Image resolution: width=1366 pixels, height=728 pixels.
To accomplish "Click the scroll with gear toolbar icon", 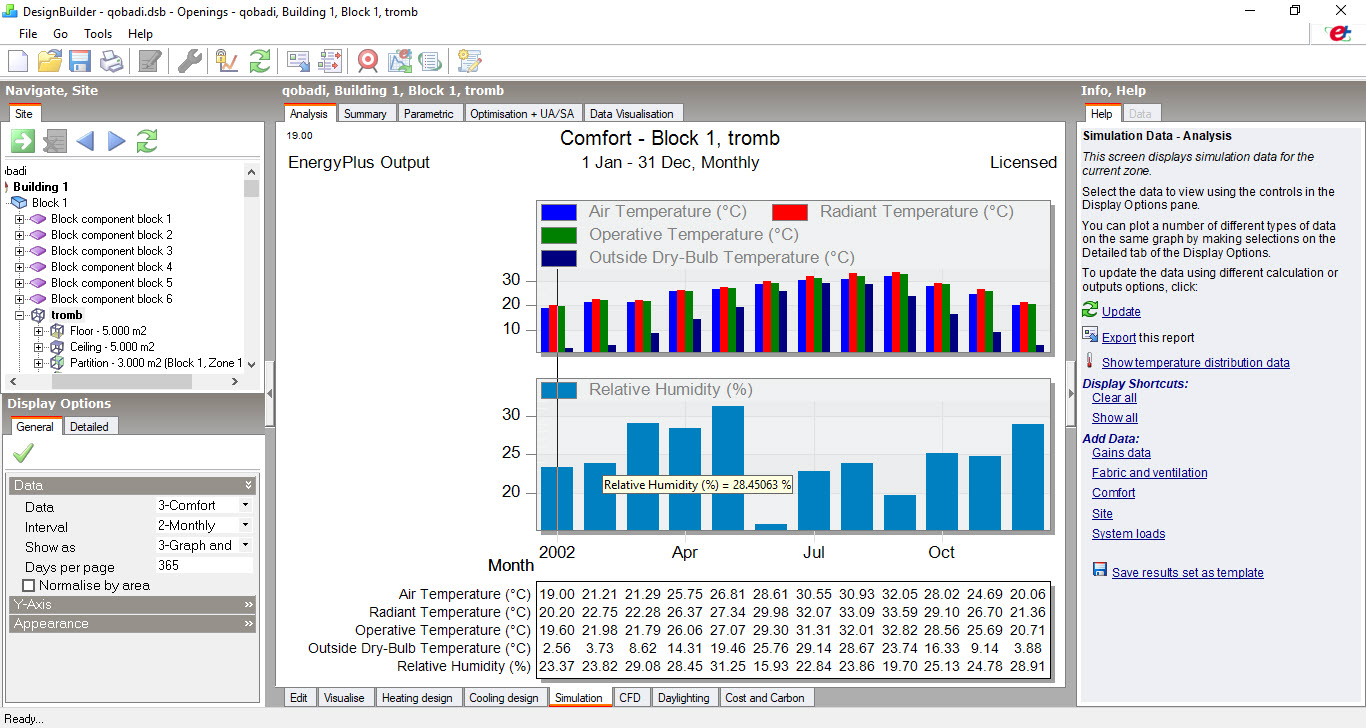I will (469, 61).
